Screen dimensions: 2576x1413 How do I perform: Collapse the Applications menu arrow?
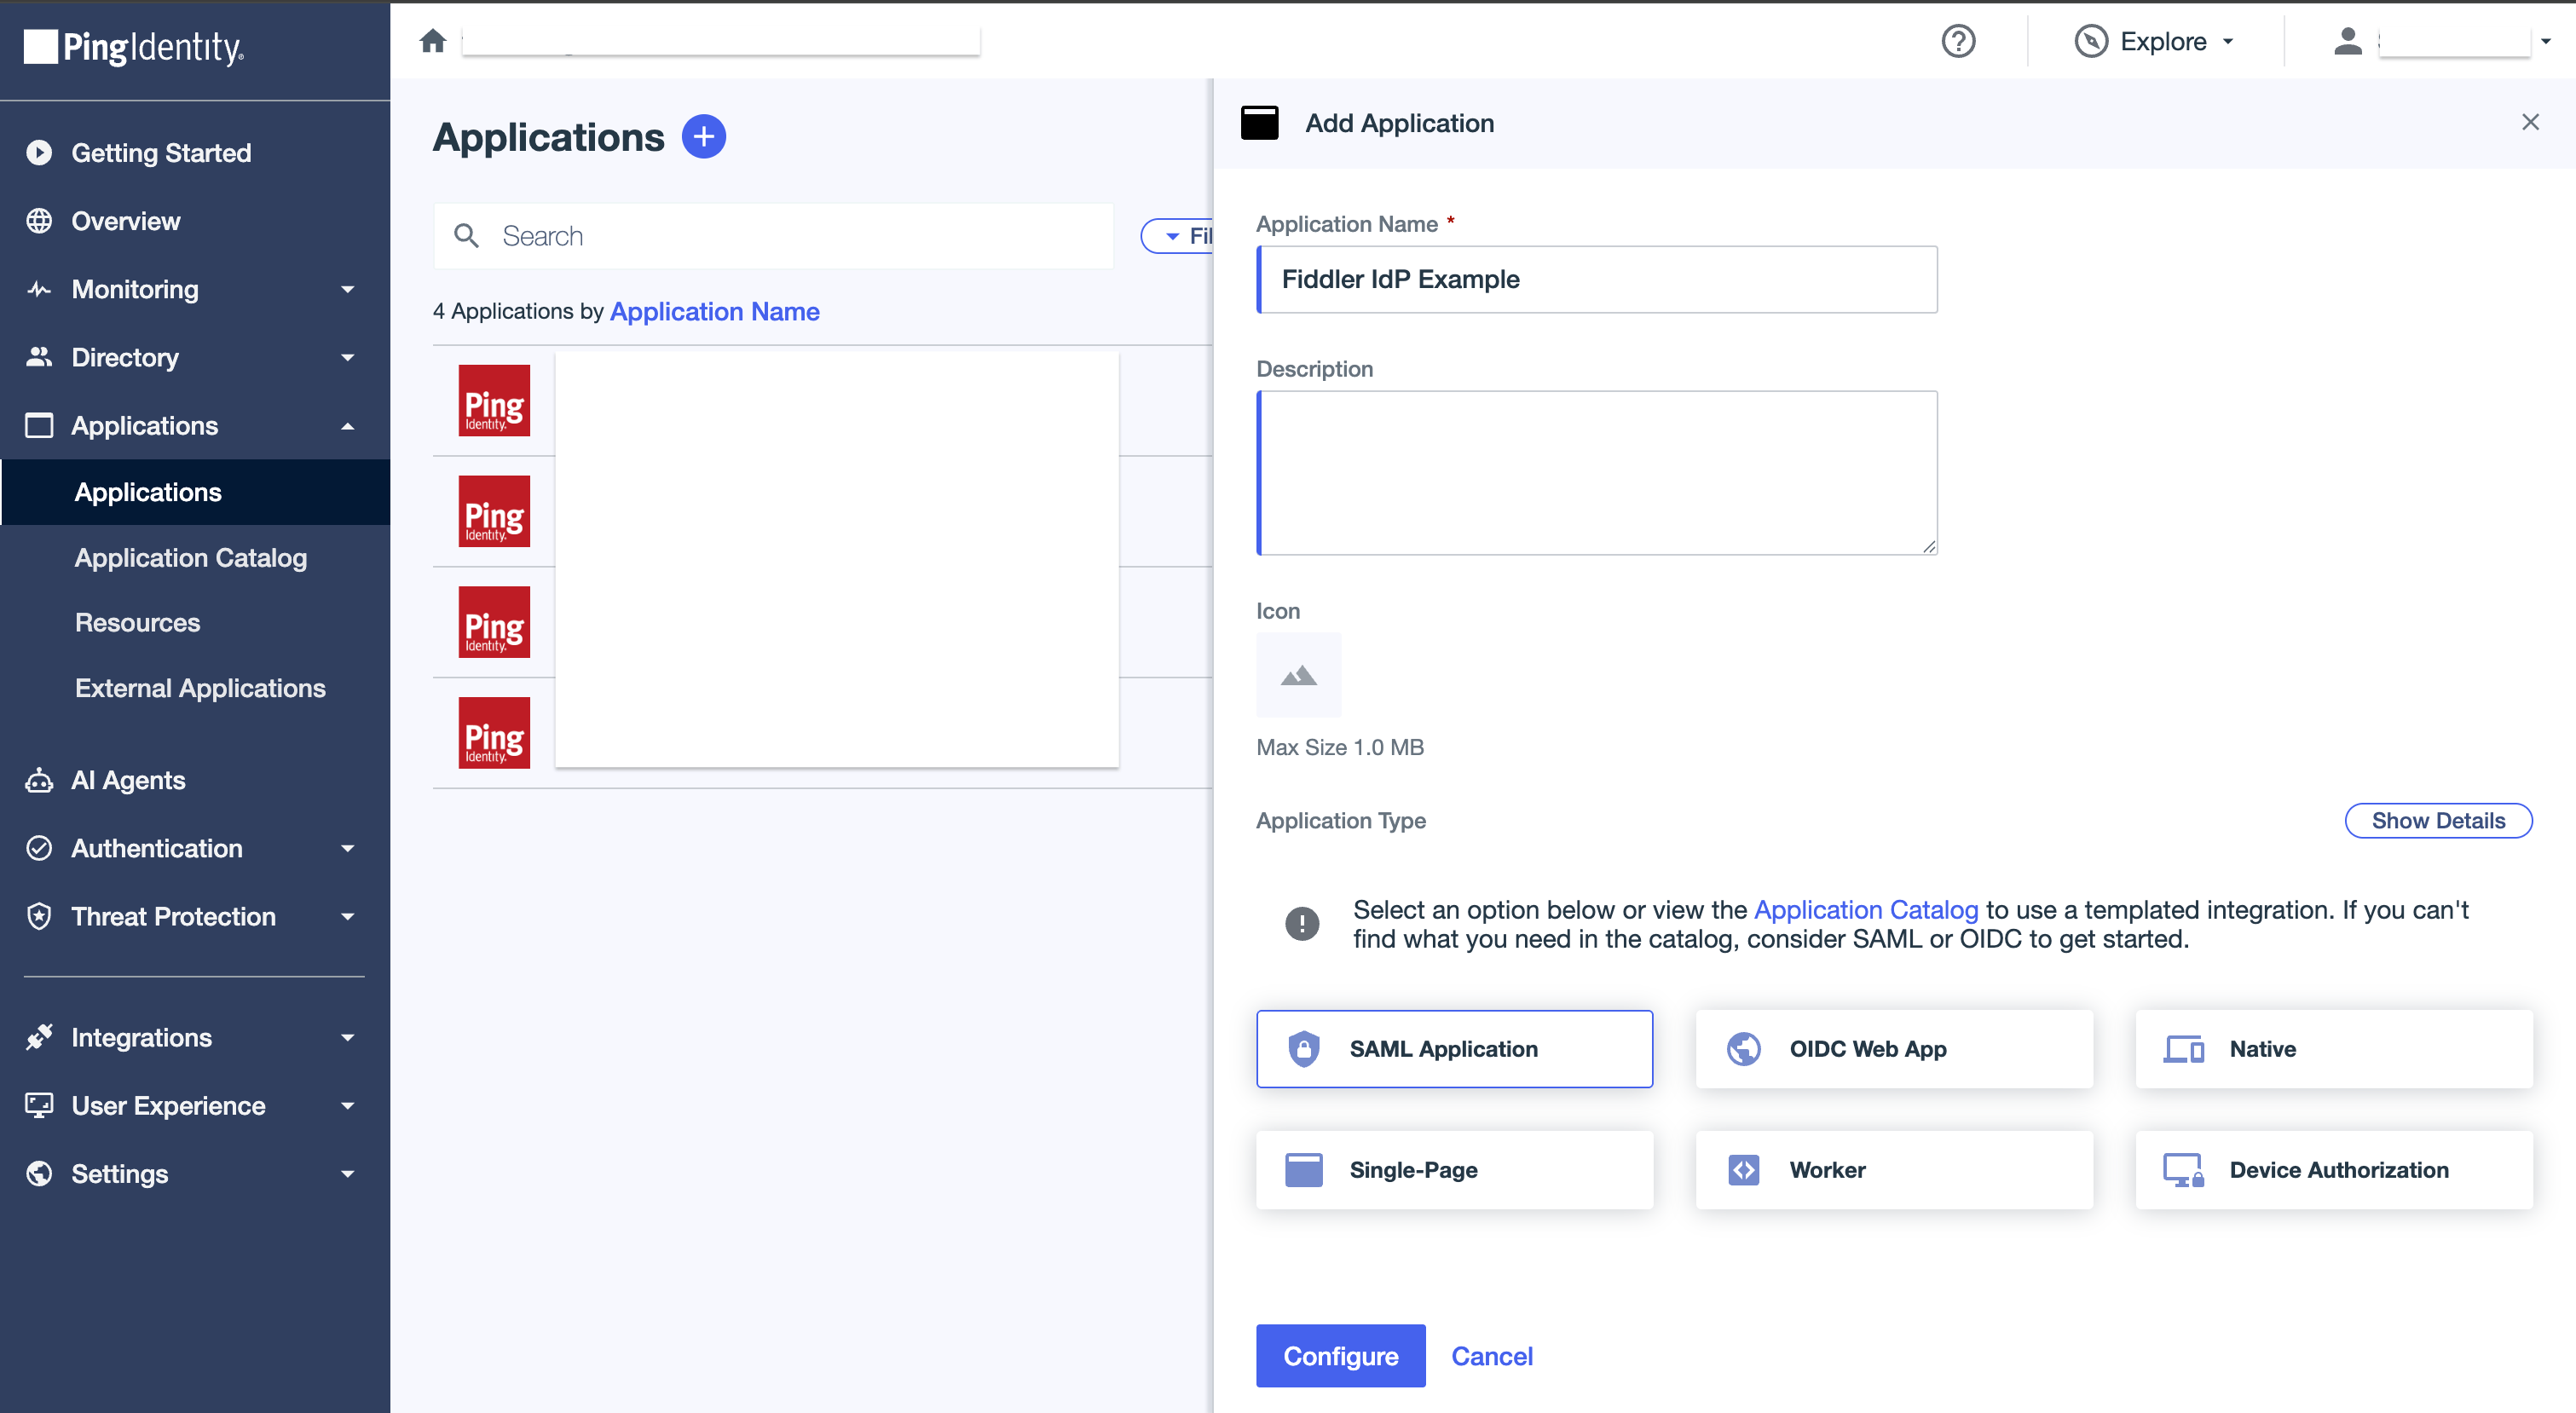point(347,426)
